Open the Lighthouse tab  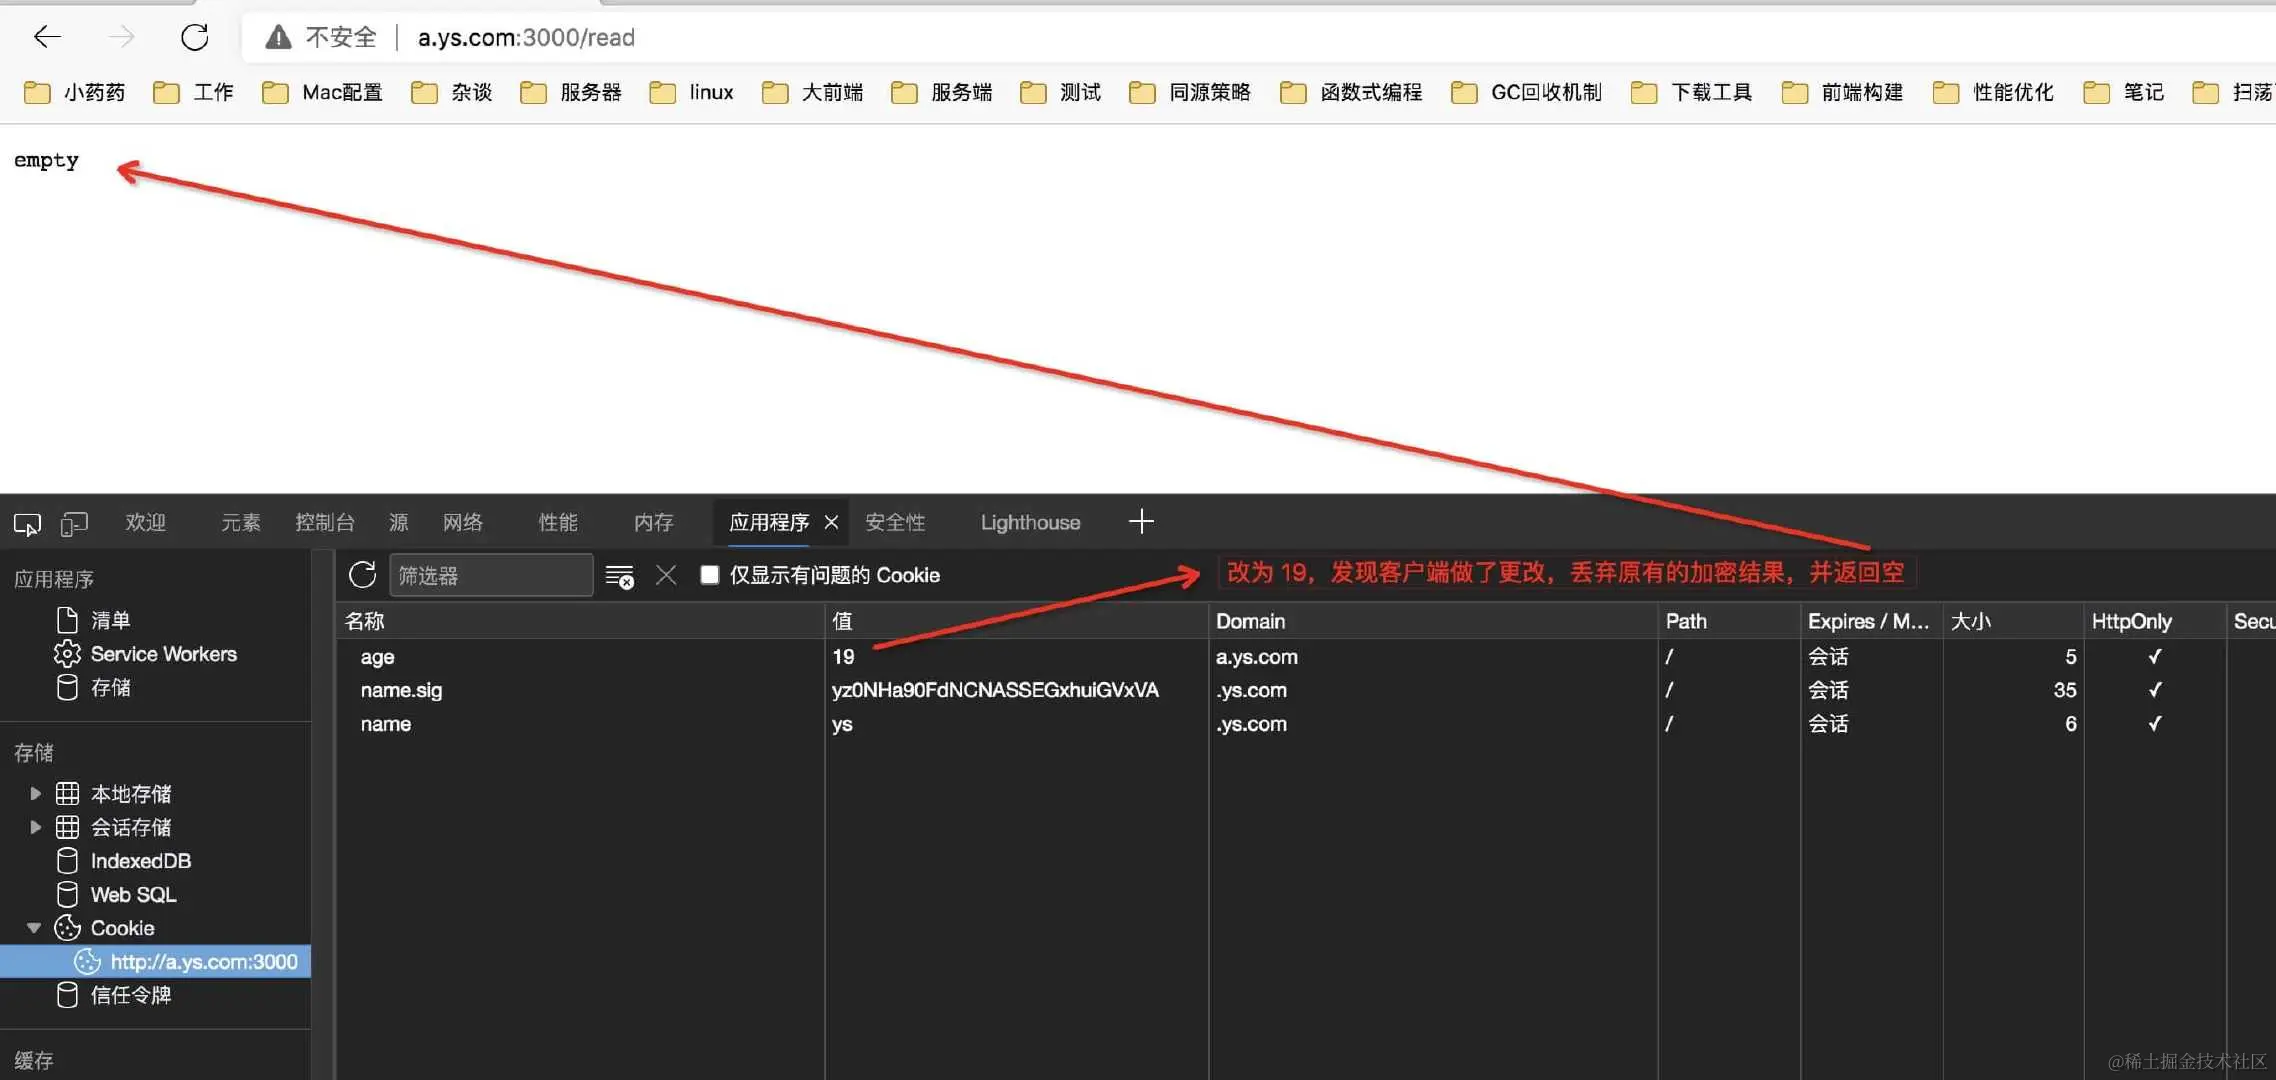(x=1030, y=522)
